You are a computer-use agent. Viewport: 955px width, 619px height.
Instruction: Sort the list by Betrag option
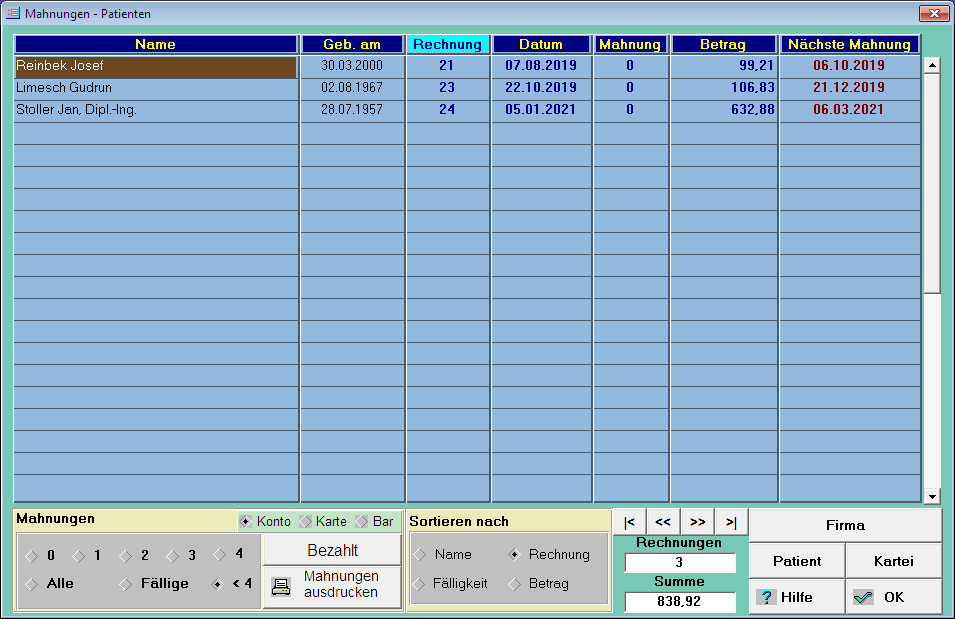click(x=516, y=584)
